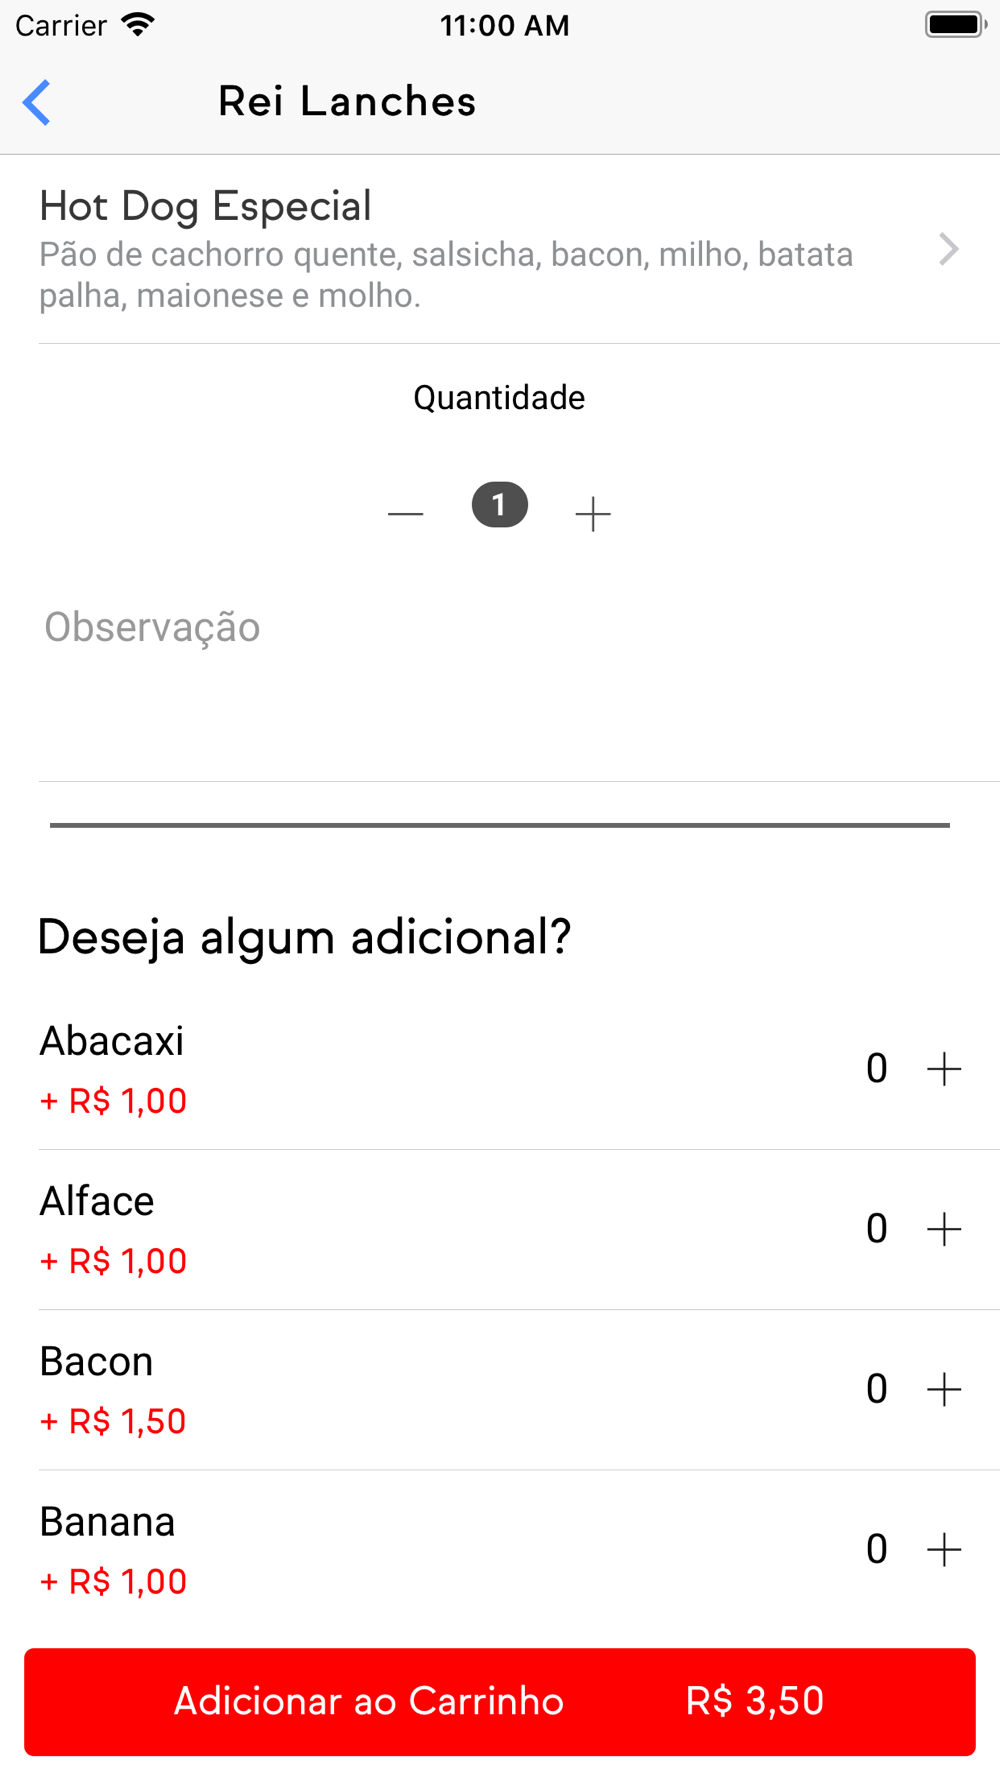The image size is (1000, 1778).
Task: Tap the blue back arrow
Action: (37, 102)
